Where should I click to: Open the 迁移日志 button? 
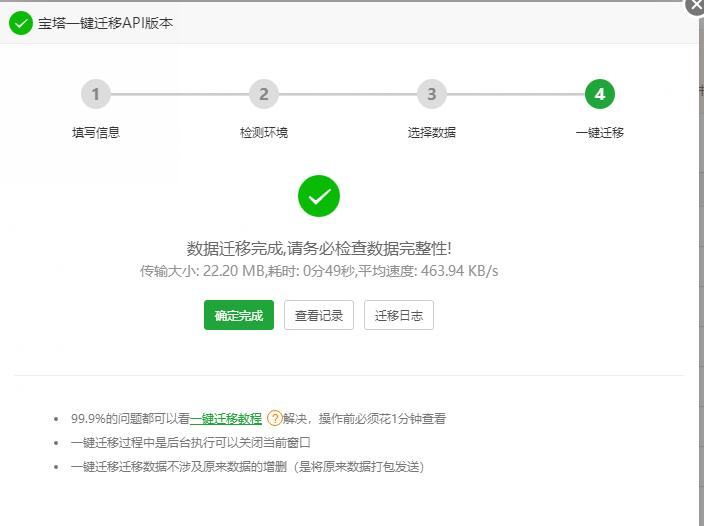[x=399, y=315]
